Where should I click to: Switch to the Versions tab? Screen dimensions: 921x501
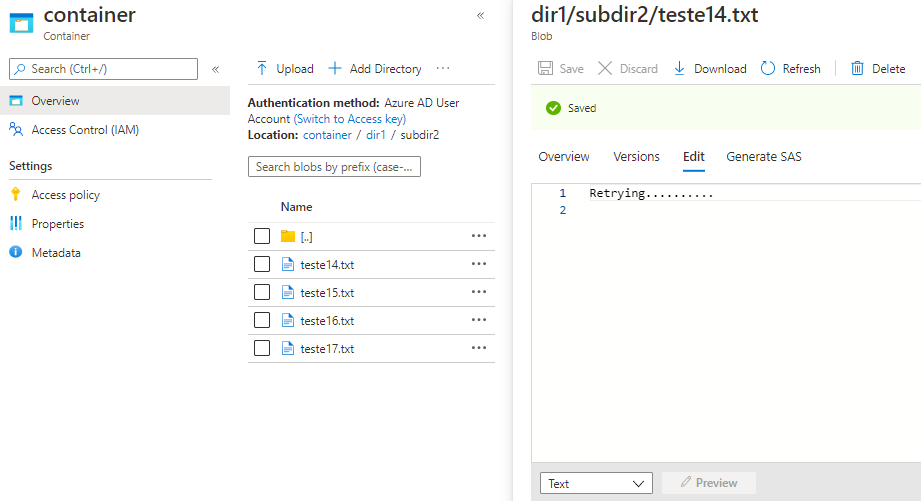click(x=636, y=157)
